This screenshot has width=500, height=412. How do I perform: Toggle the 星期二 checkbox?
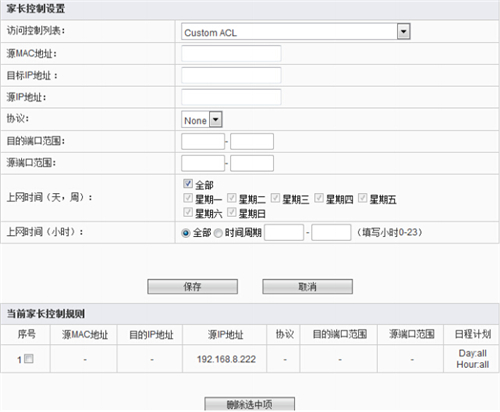[x=232, y=198]
